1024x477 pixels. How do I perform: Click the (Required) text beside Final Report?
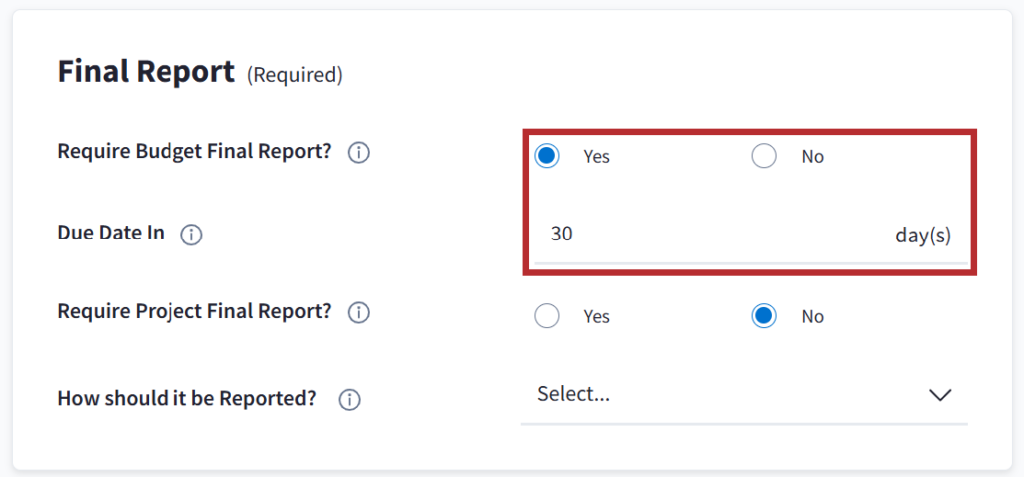295,75
